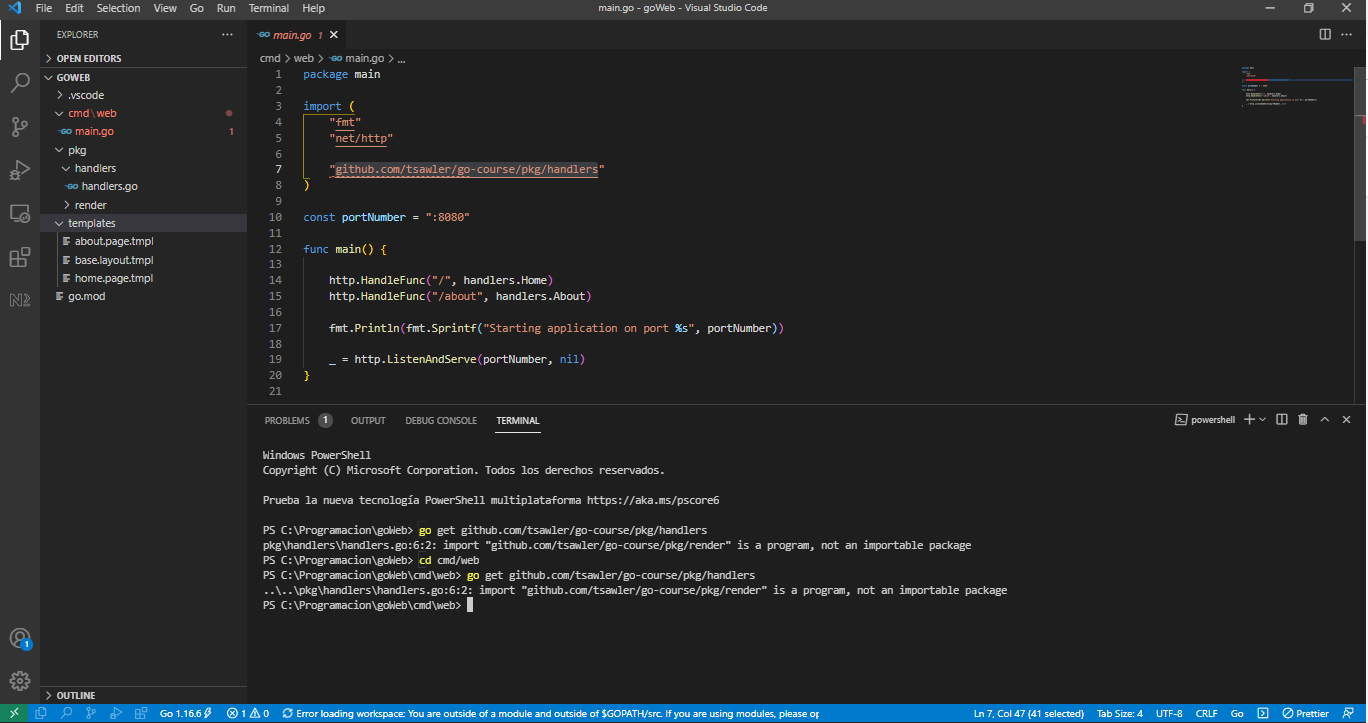
Task: Open the Selection menu
Action: pos(118,8)
